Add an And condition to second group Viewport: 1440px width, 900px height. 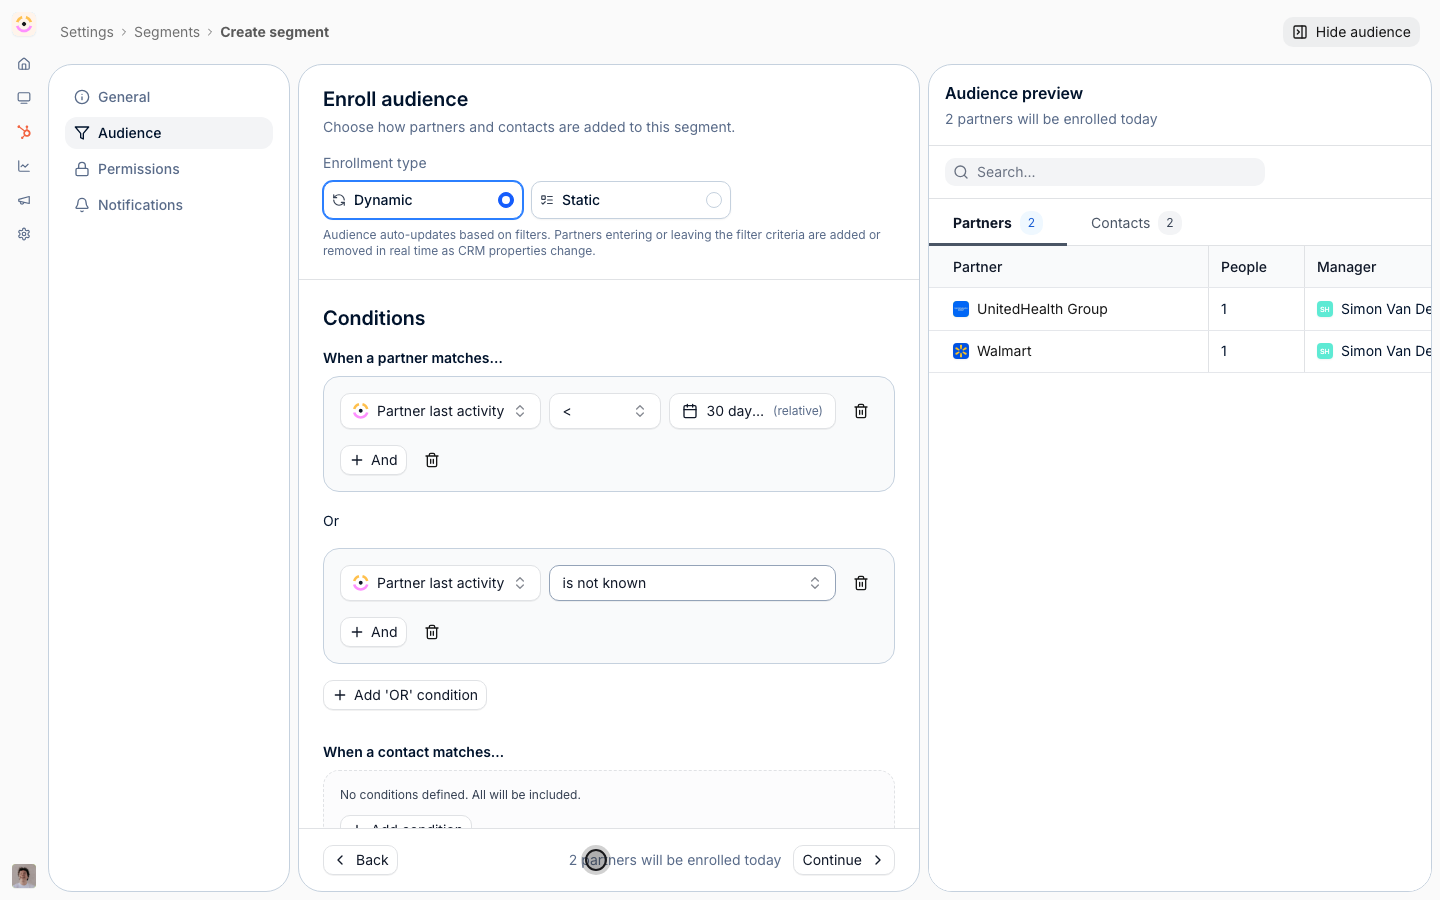pyautogui.click(x=373, y=632)
